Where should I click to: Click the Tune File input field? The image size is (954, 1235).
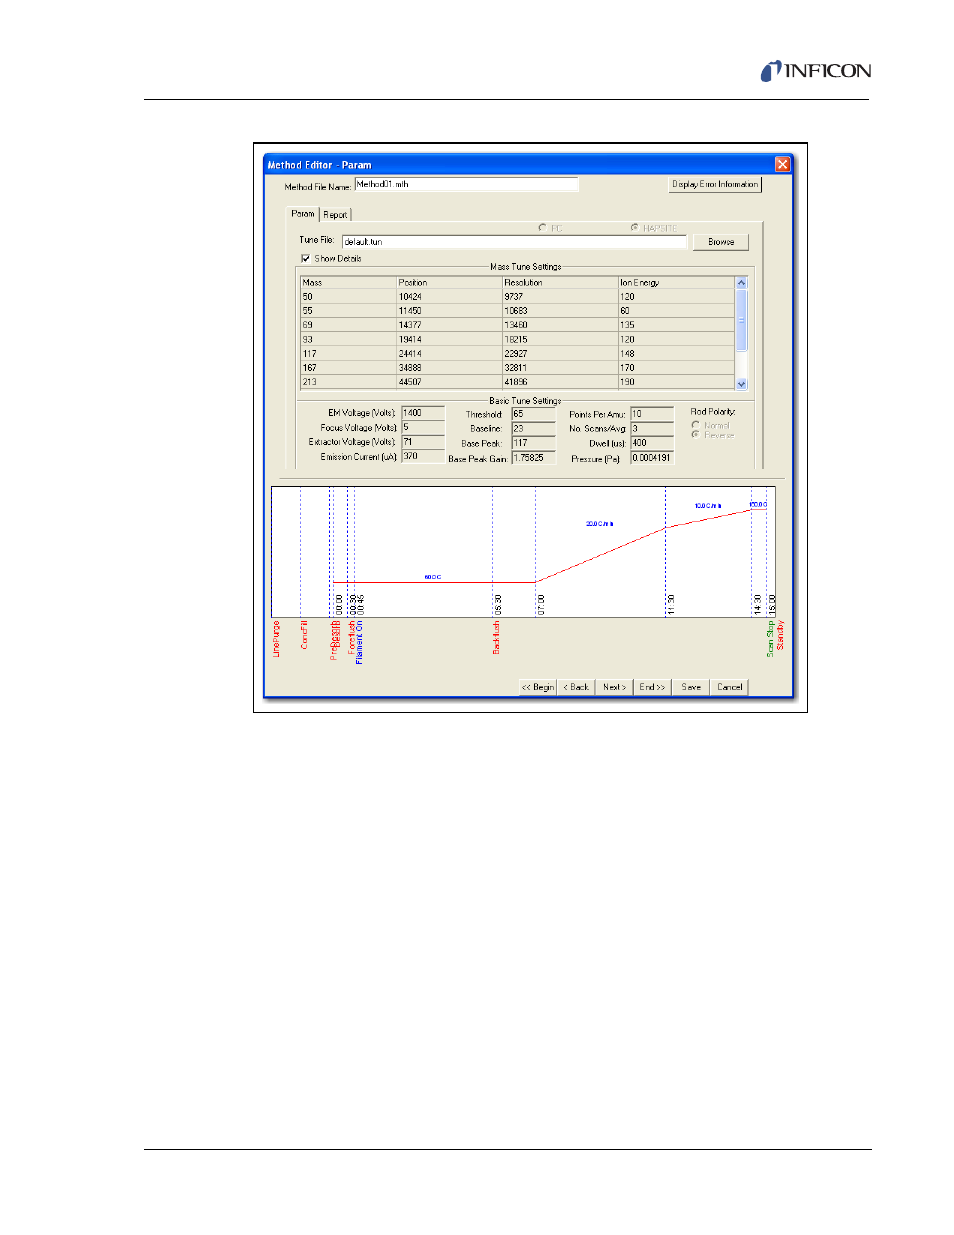point(514,241)
